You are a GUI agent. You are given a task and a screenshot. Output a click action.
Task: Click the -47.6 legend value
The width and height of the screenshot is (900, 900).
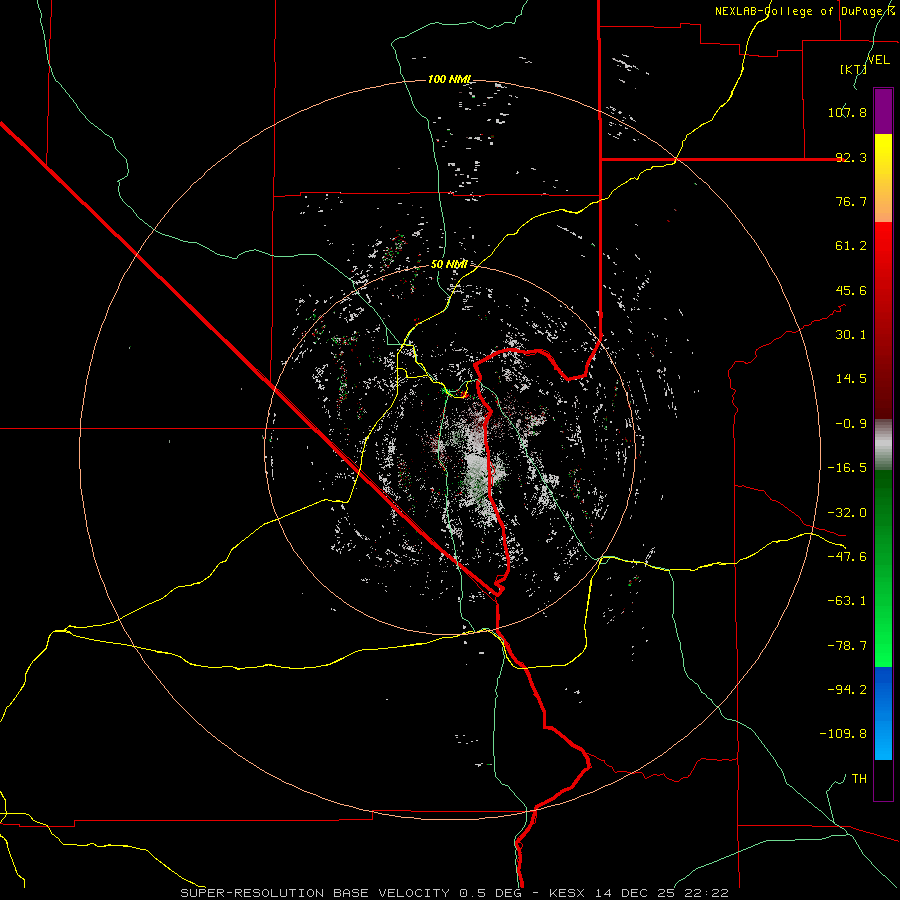point(847,557)
